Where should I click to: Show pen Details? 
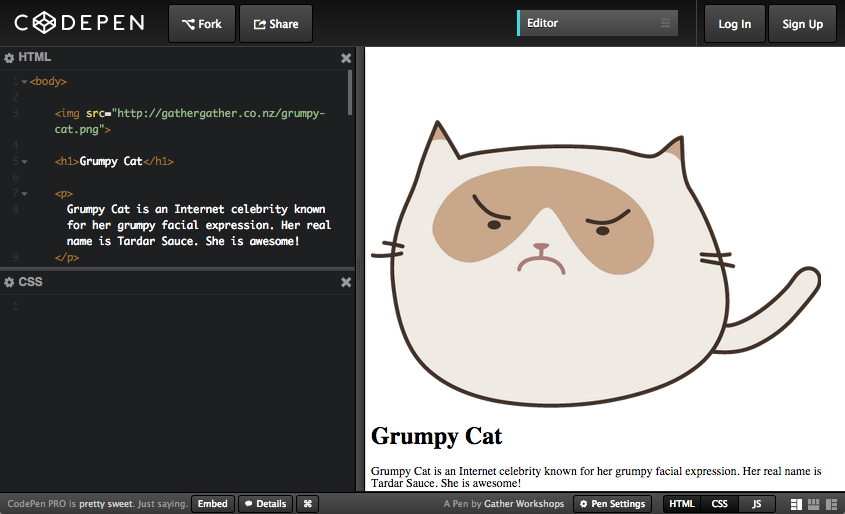pyautogui.click(x=266, y=504)
